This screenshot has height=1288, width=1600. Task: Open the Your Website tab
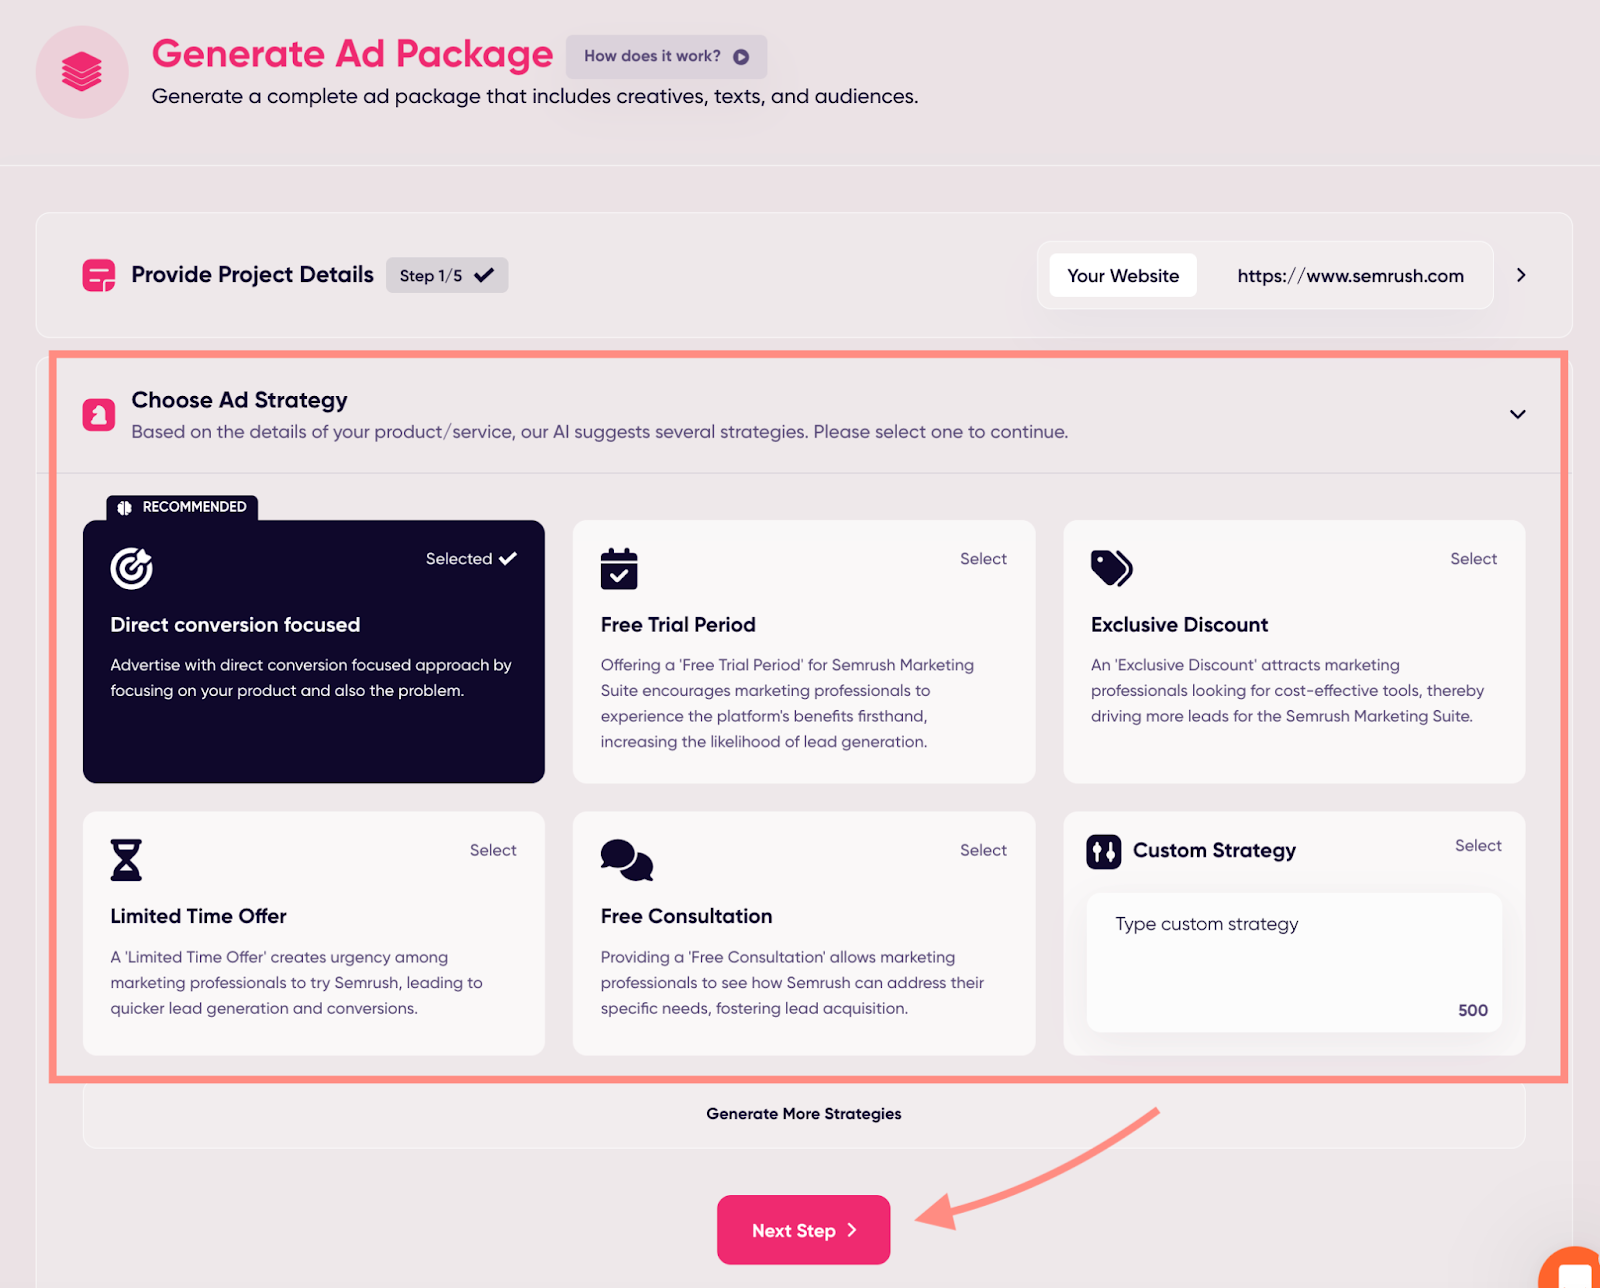click(1123, 276)
